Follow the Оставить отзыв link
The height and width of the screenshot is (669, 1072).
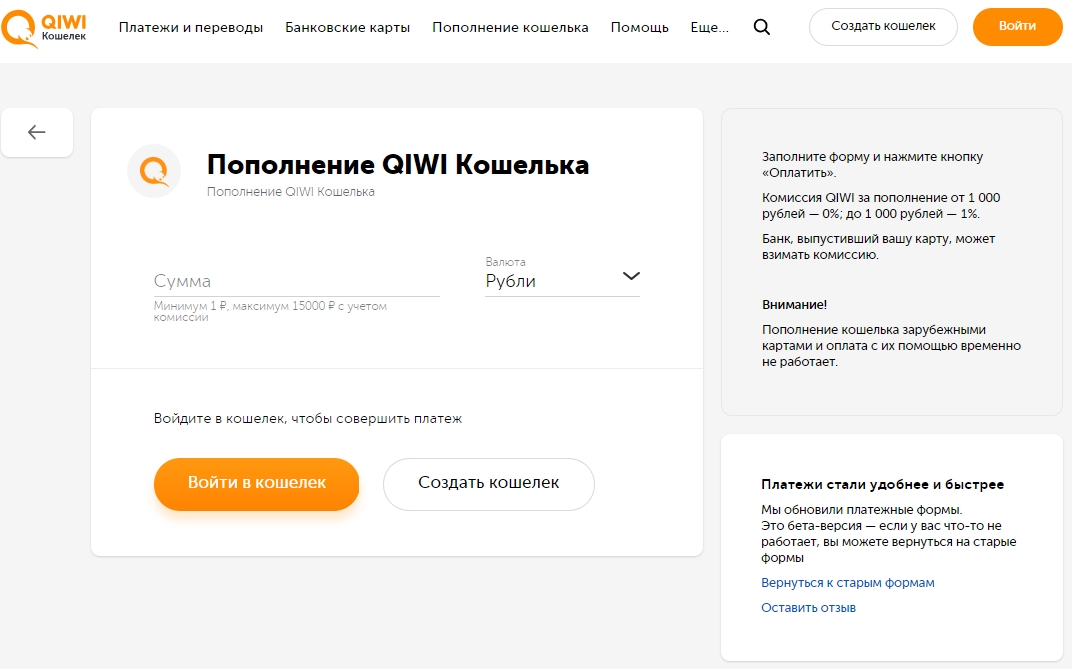click(x=808, y=607)
